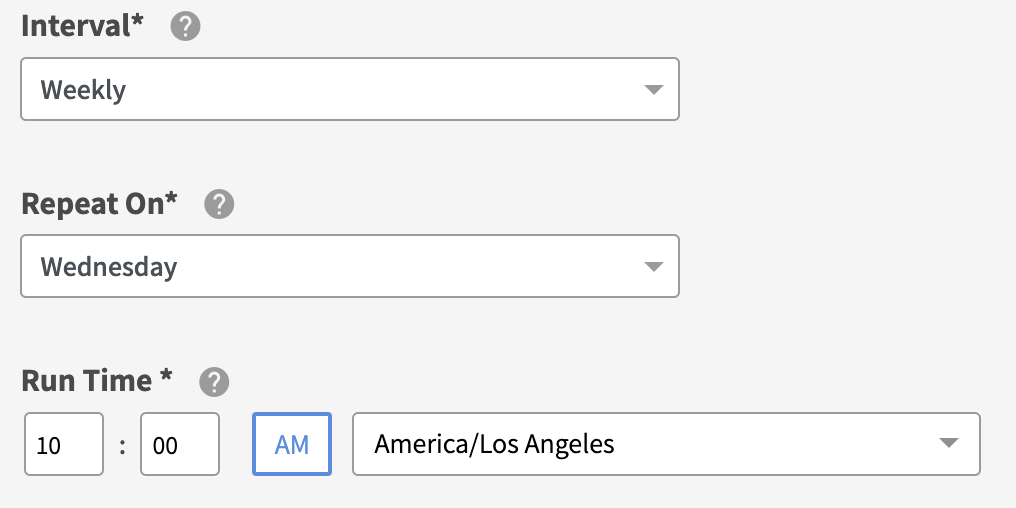Click the Repeat On field label

(x=99, y=204)
